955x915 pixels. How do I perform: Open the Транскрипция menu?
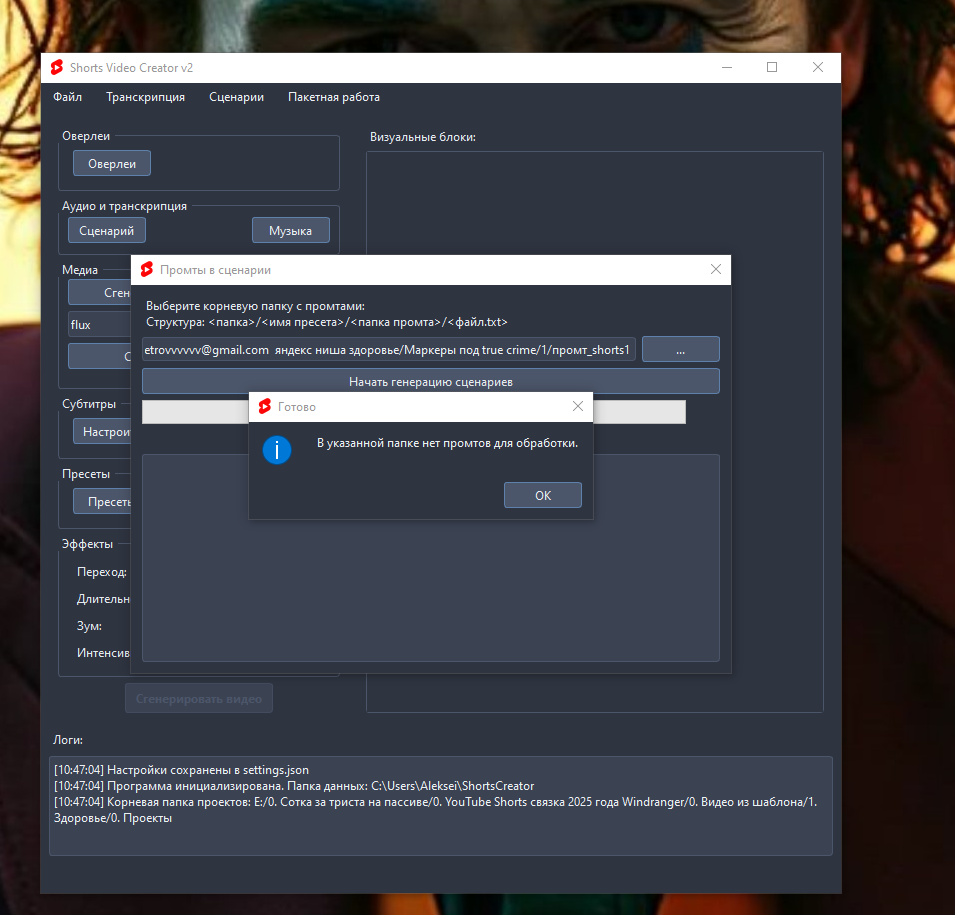tap(145, 97)
